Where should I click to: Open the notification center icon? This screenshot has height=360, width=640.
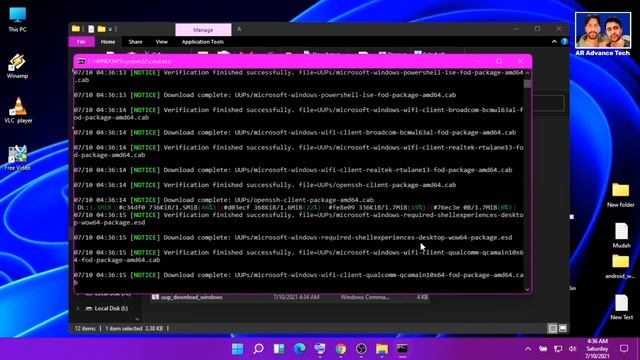(x=624, y=349)
